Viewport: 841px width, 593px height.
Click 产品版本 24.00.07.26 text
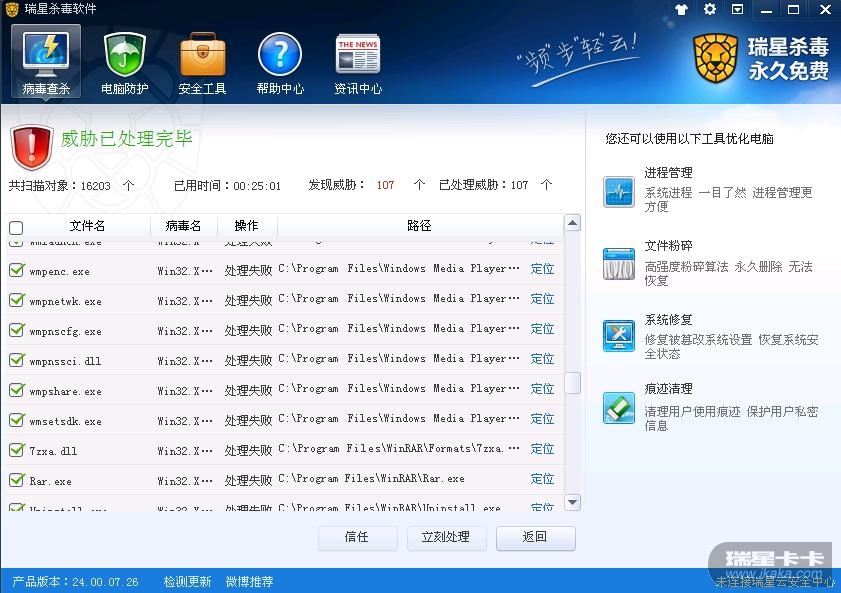[x=75, y=582]
